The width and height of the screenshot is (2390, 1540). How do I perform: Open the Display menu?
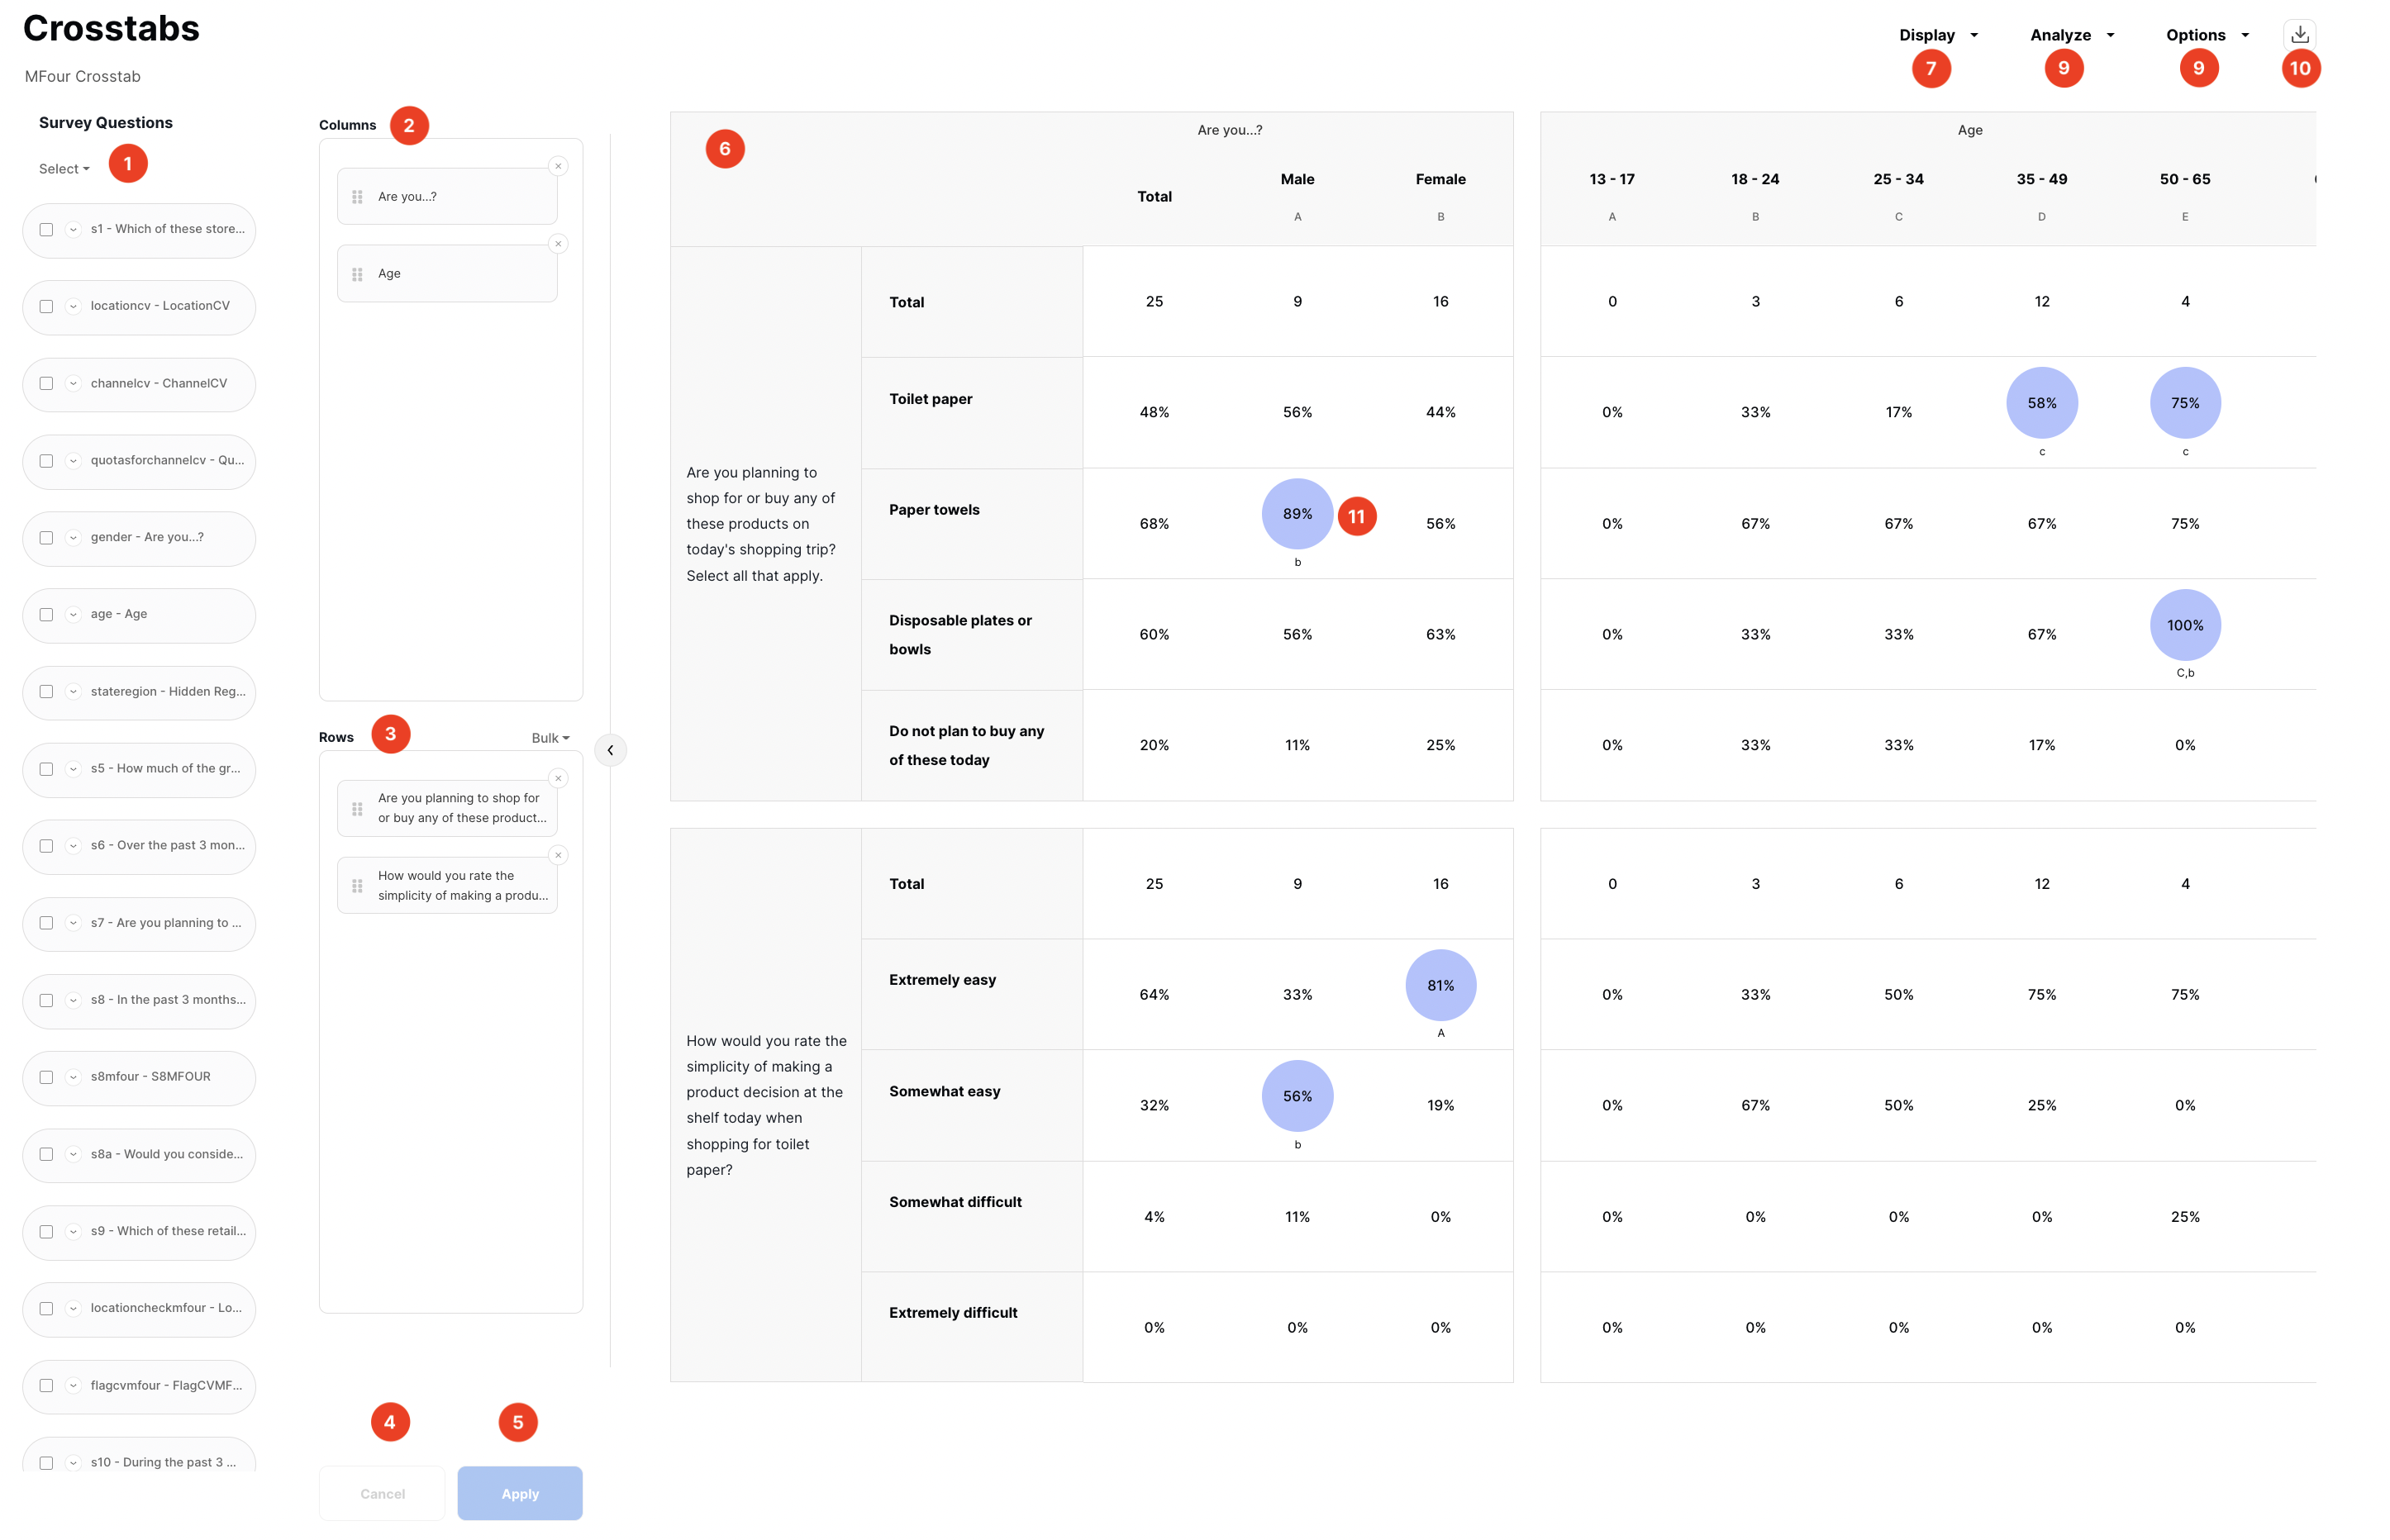coord(1937,35)
